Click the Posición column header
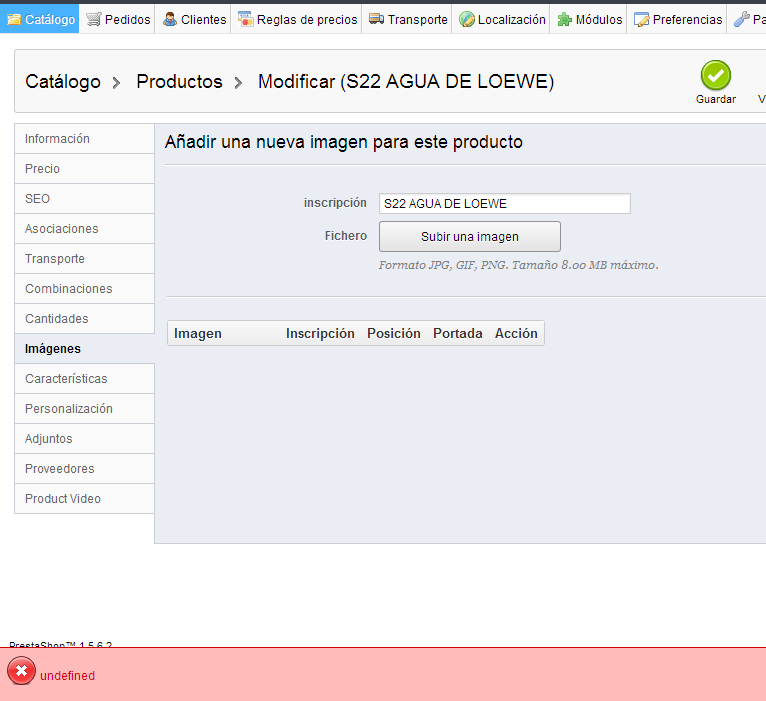This screenshot has height=701, width=766. 394,333
